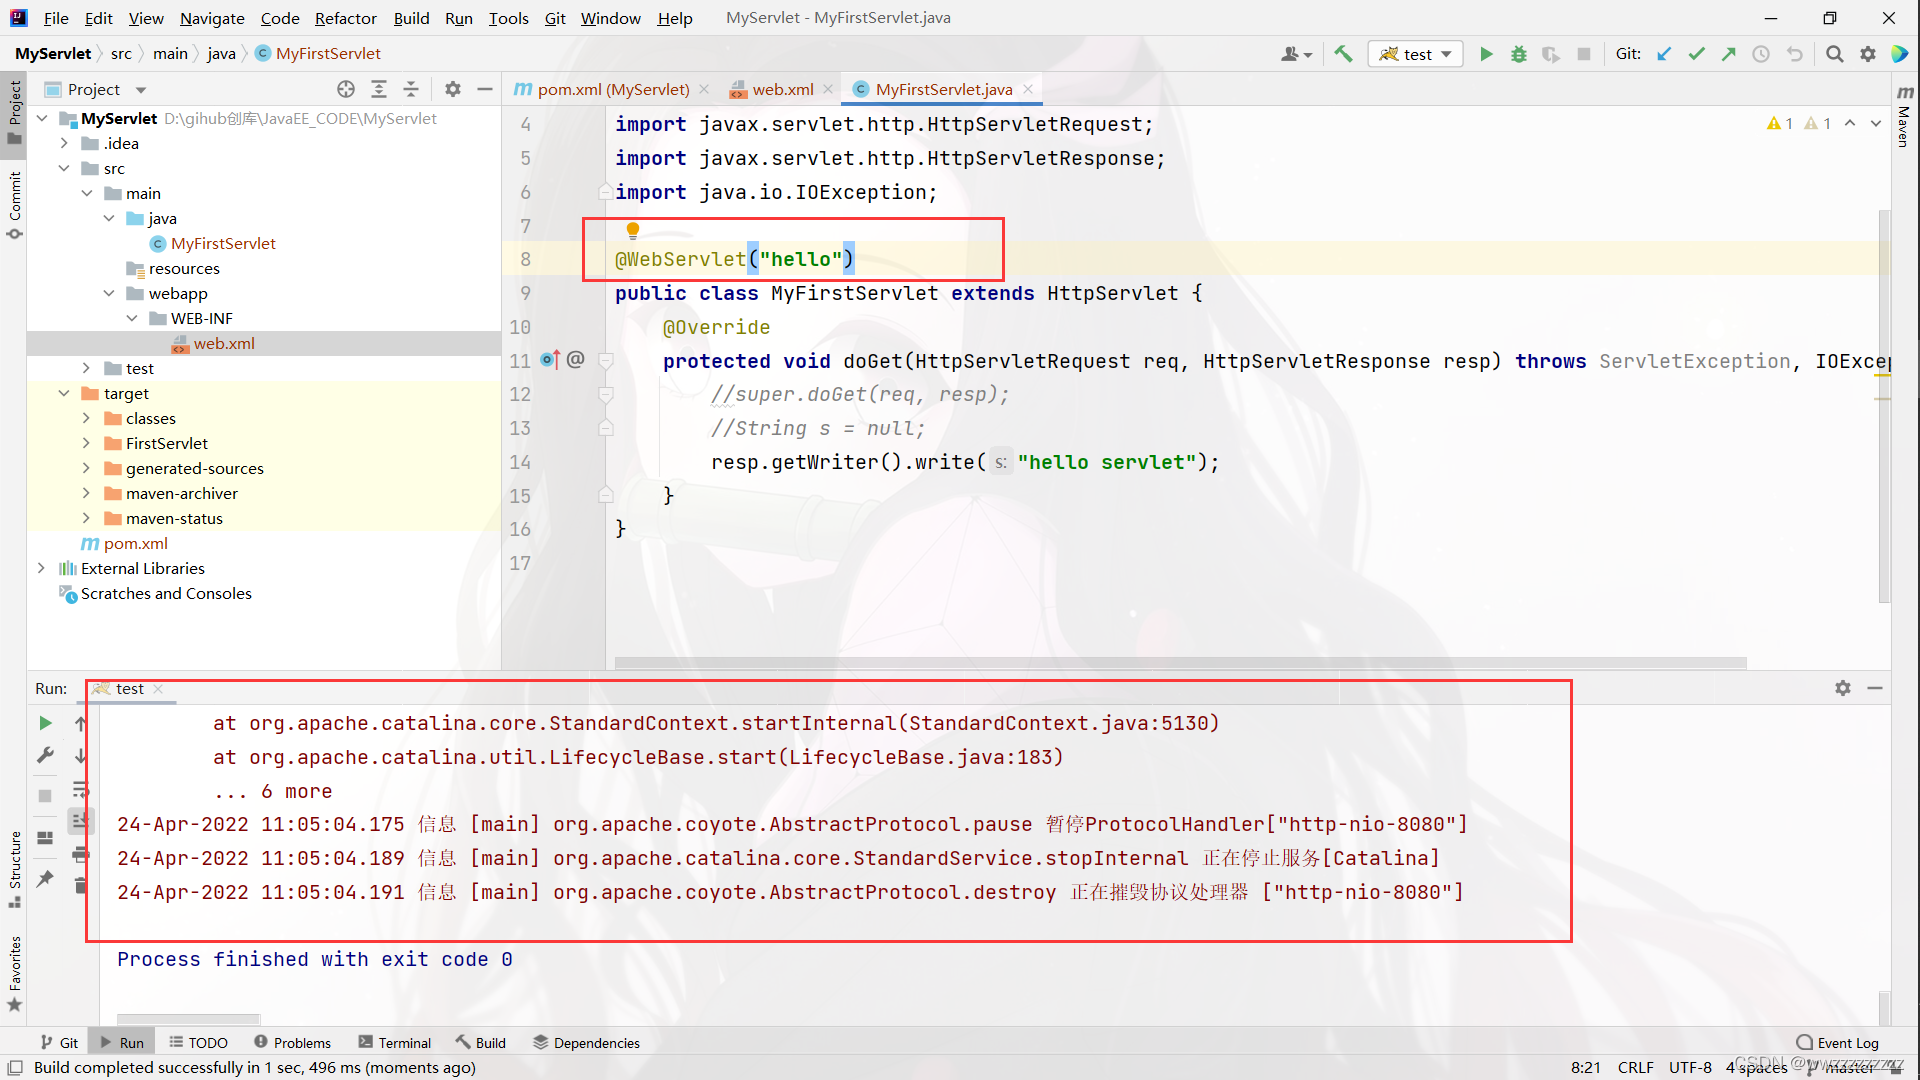The image size is (1920, 1080).
Task: Expand the test folder
Action: (87, 368)
